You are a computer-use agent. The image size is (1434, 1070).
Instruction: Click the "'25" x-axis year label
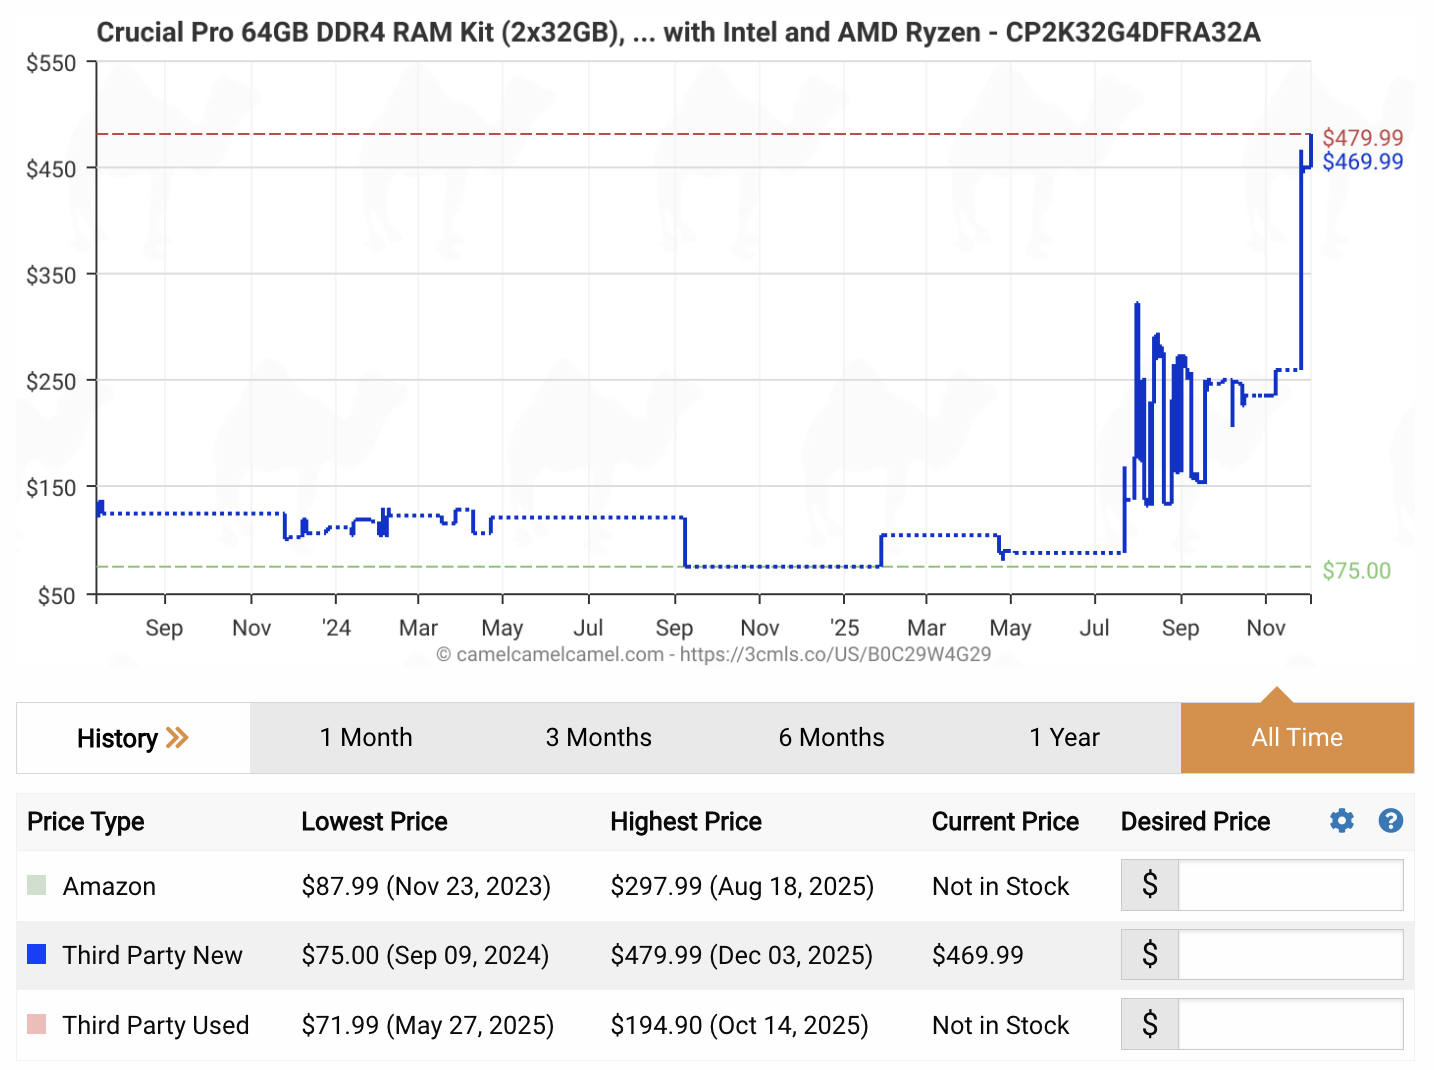click(844, 628)
